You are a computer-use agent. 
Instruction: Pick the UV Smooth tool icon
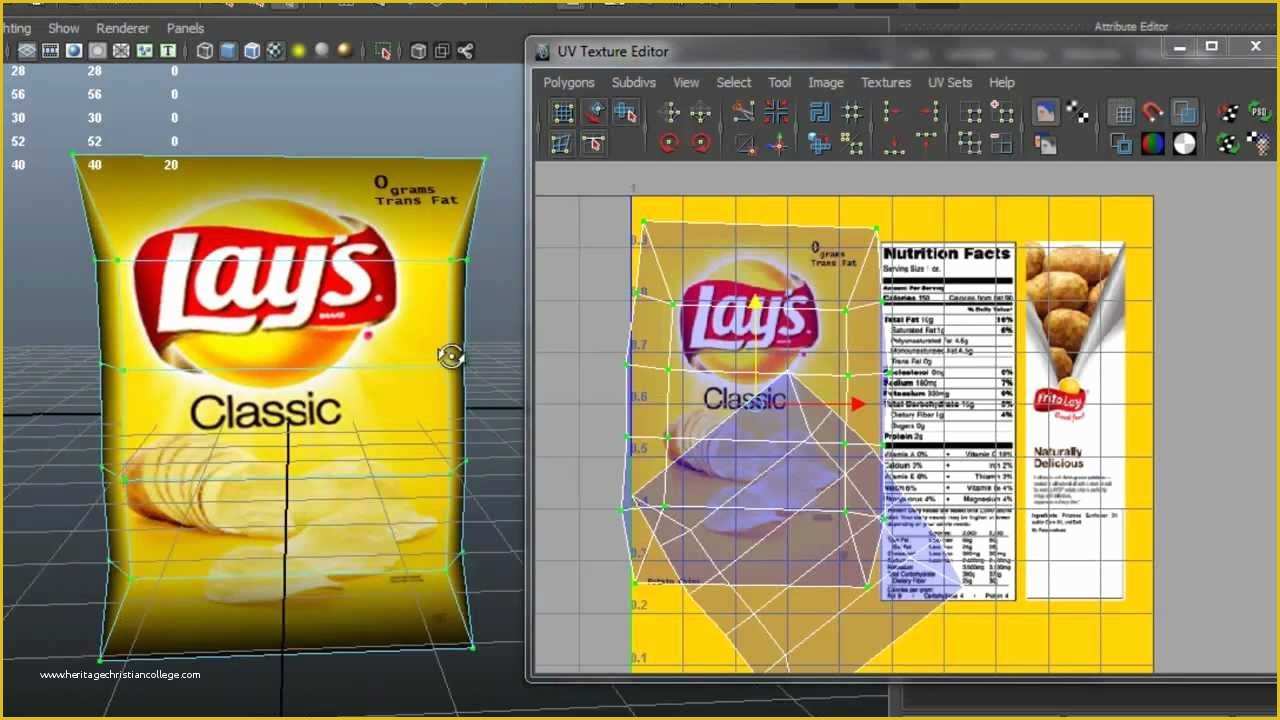point(562,143)
